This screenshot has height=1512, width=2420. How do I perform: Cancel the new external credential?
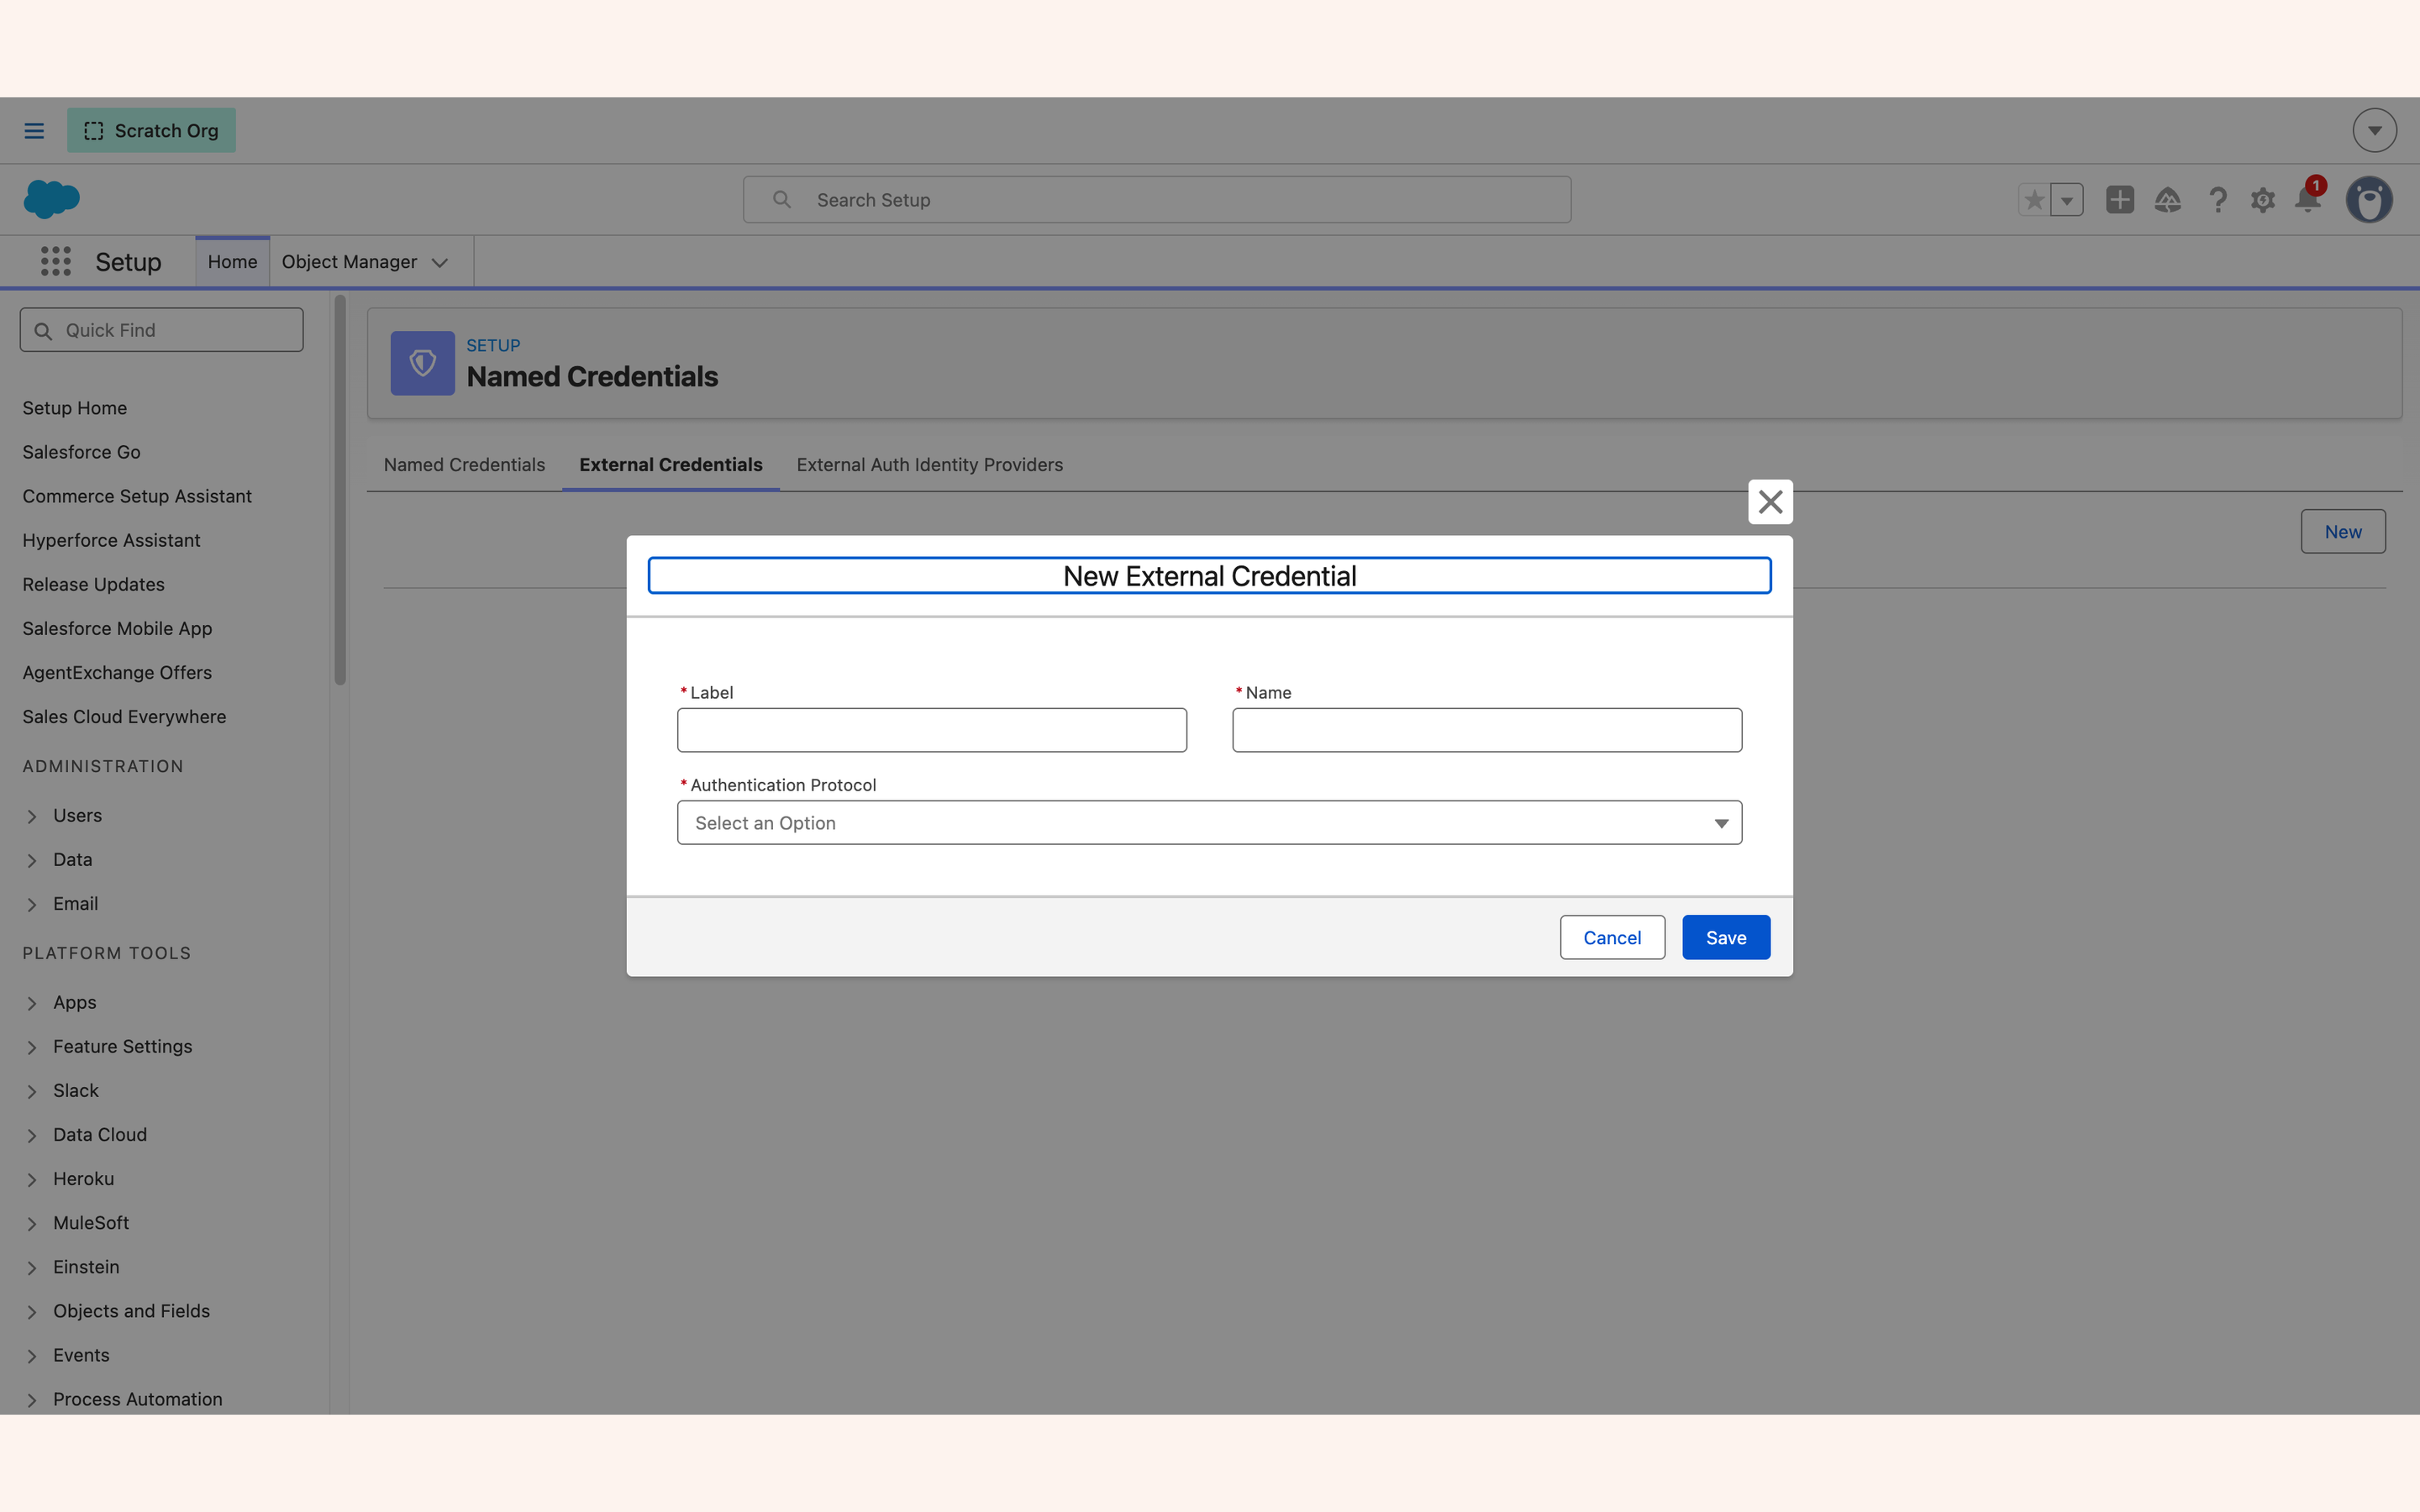coord(1612,938)
